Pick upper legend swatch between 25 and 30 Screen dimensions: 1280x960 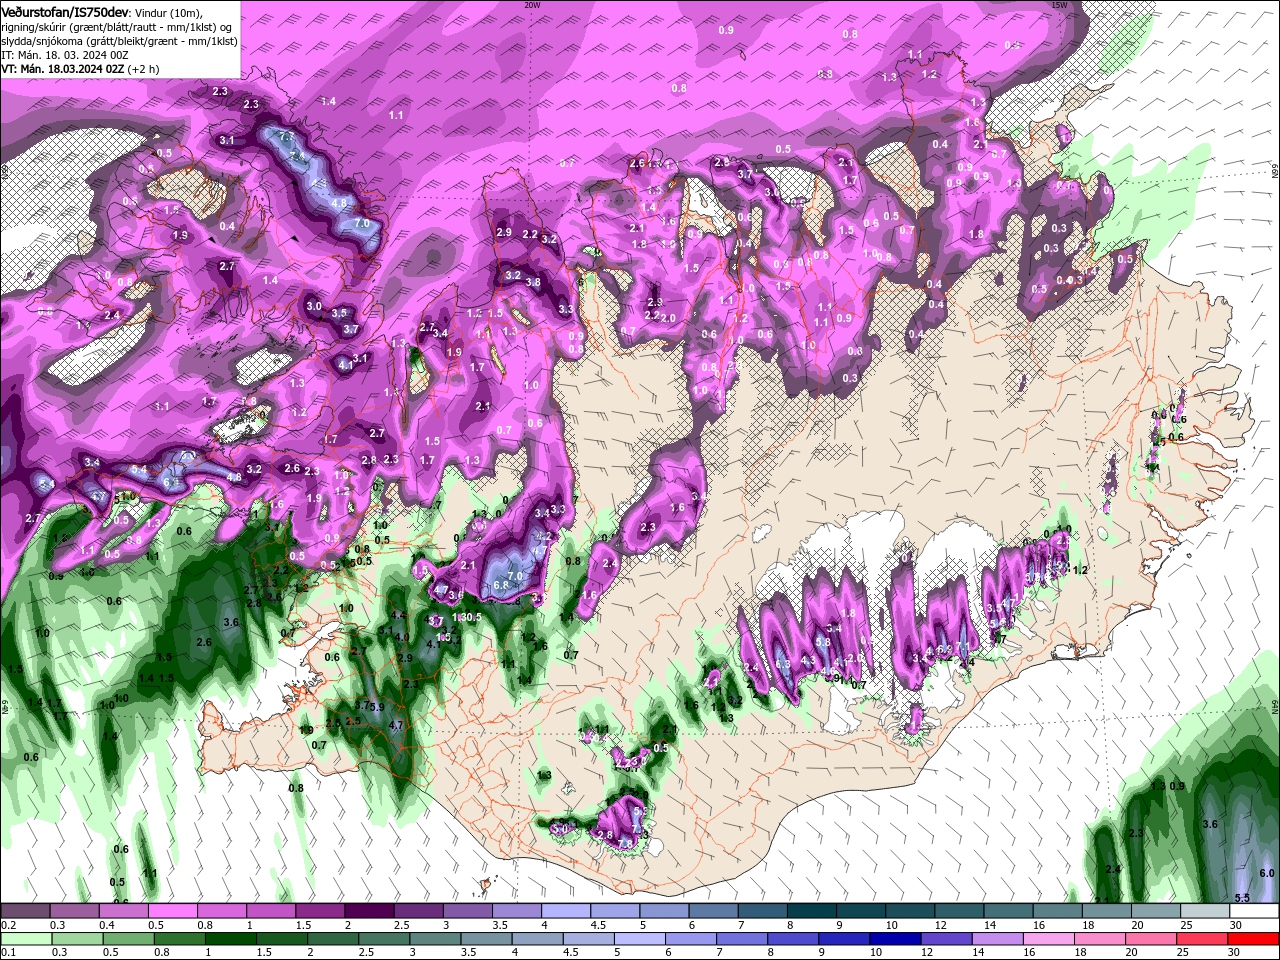1205,911
